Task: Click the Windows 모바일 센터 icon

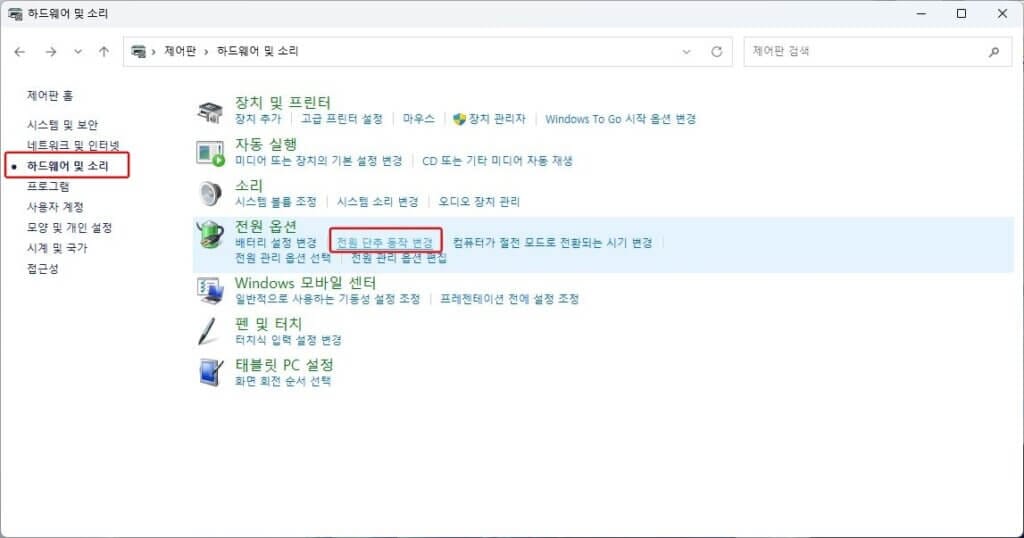Action: pos(210,291)
